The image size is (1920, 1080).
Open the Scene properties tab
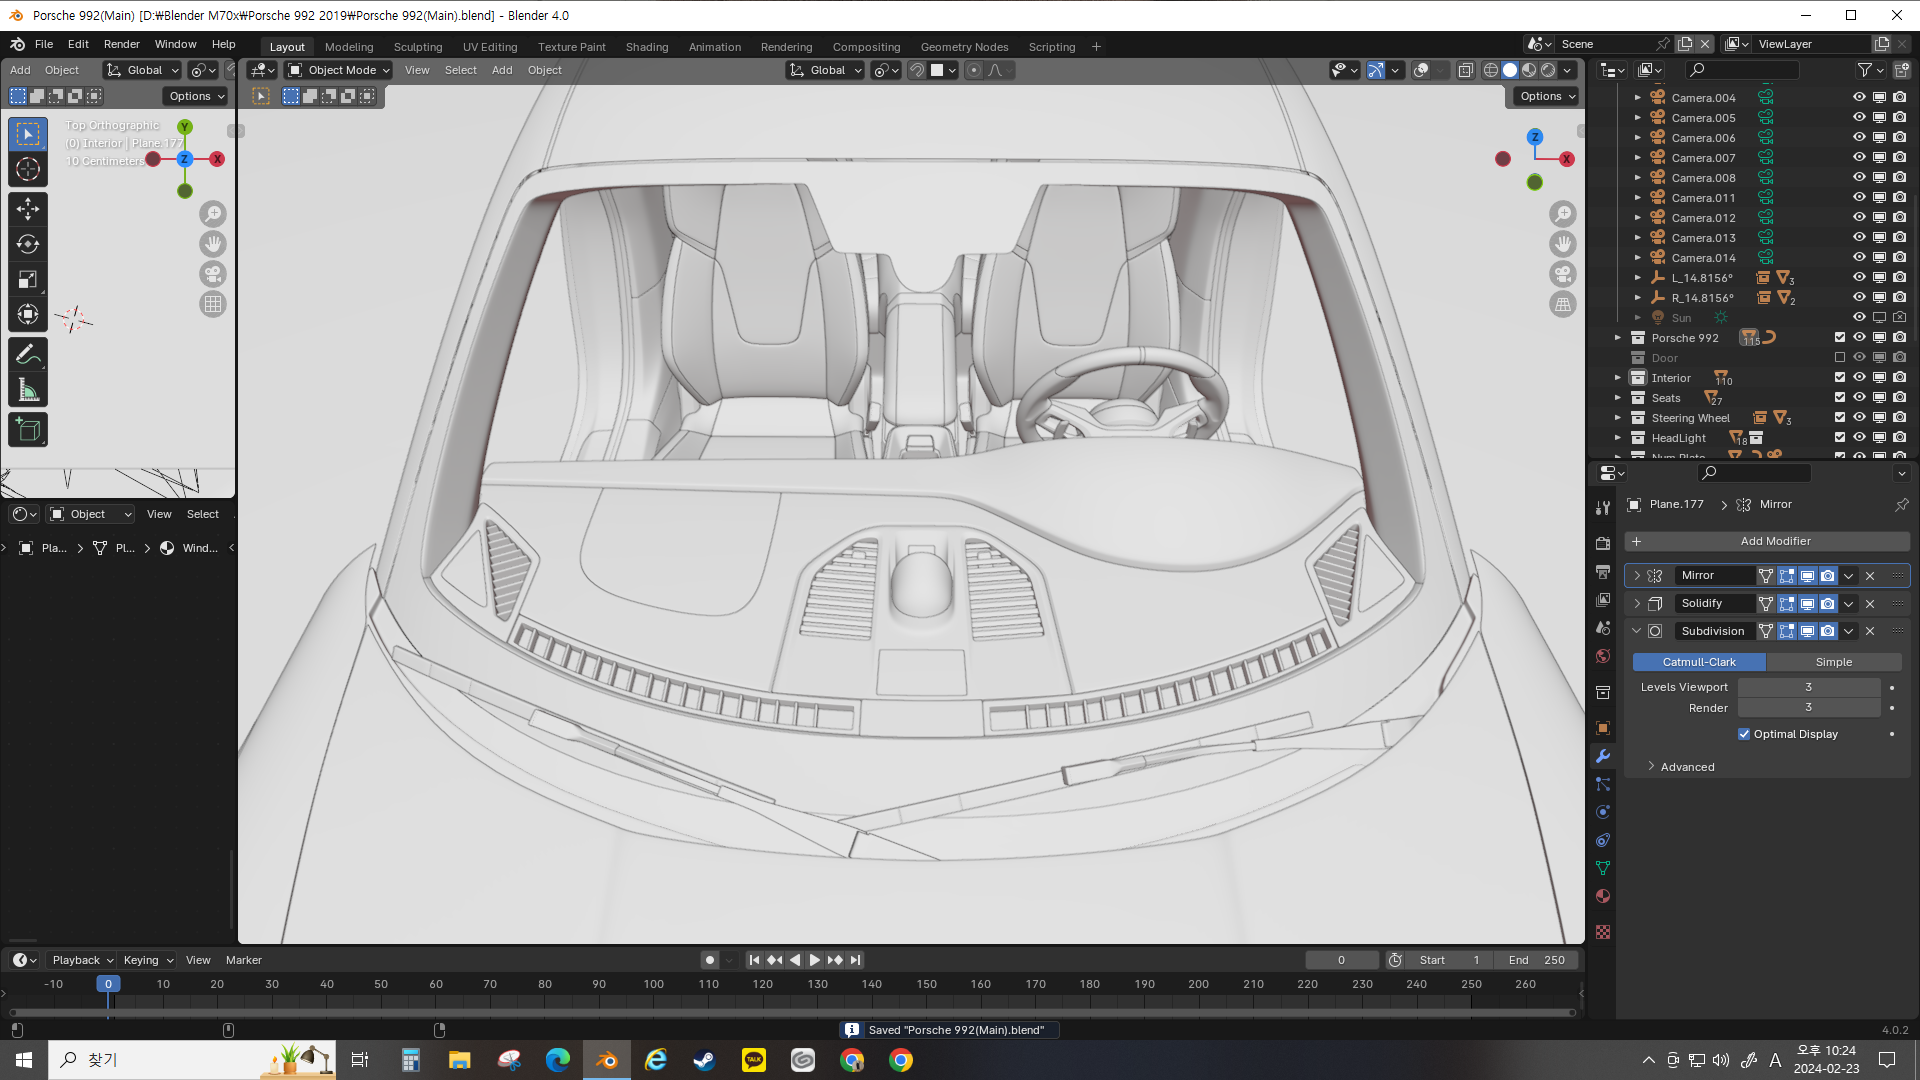point(1603,628)
